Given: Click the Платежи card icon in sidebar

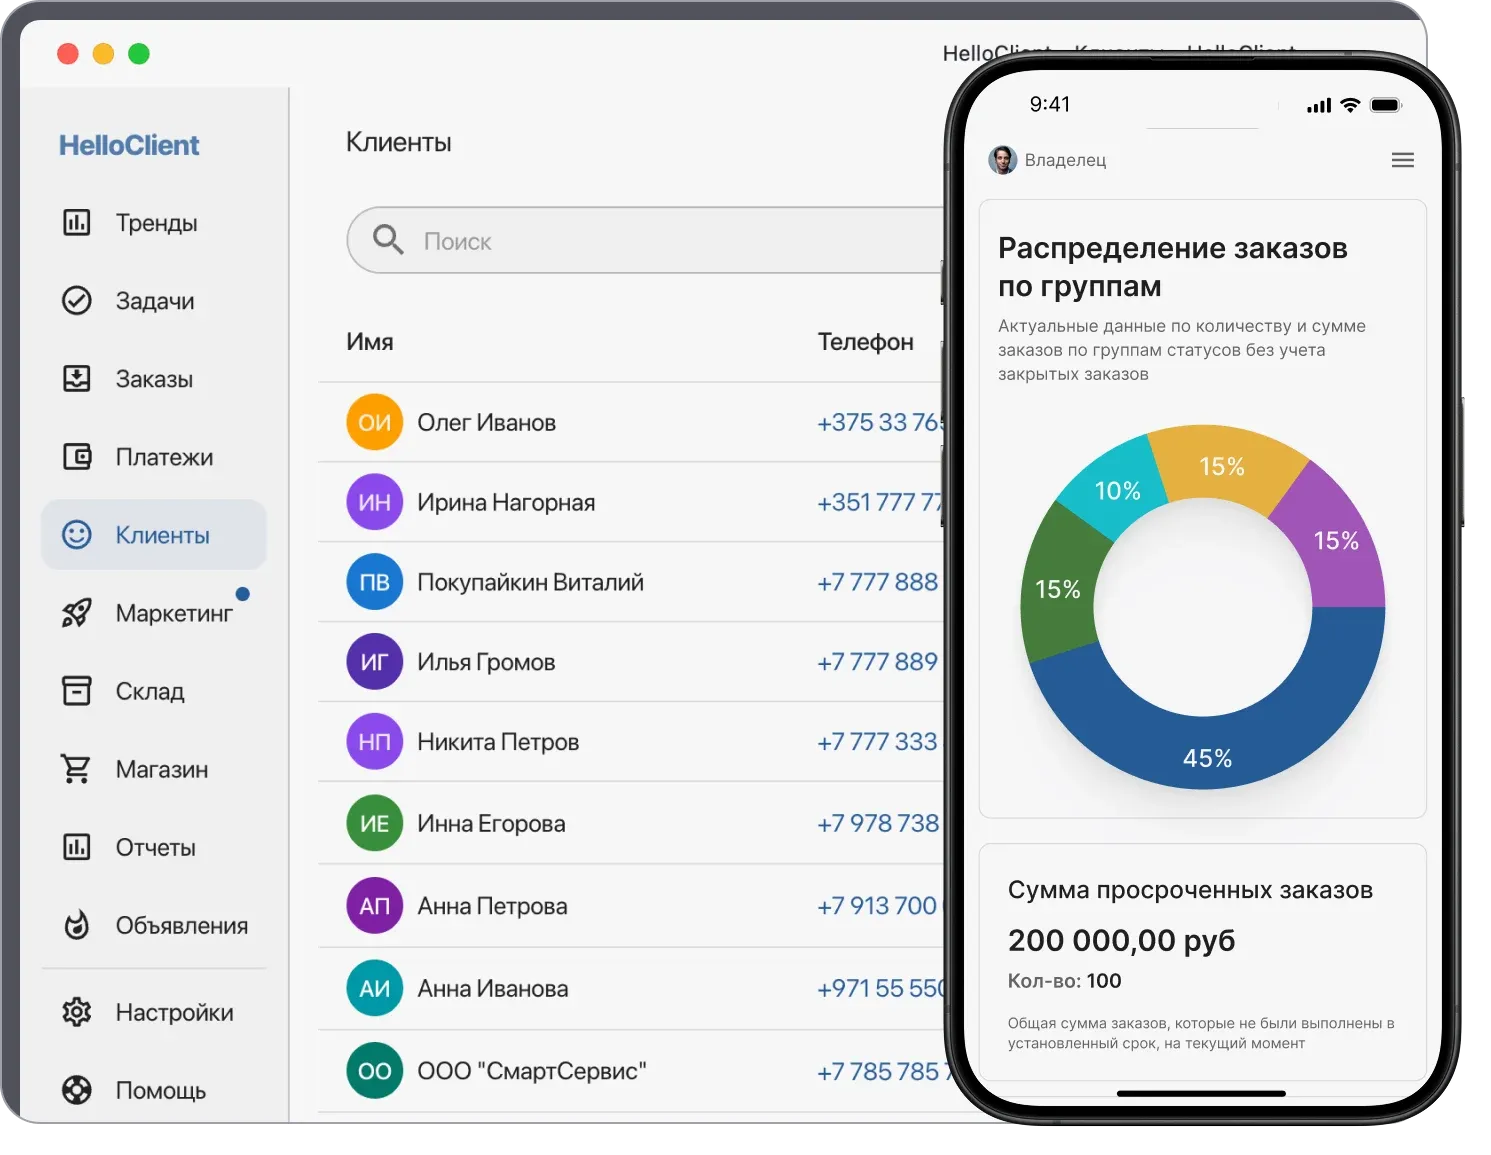Looking at the screenshot, I should pos(77,456).
